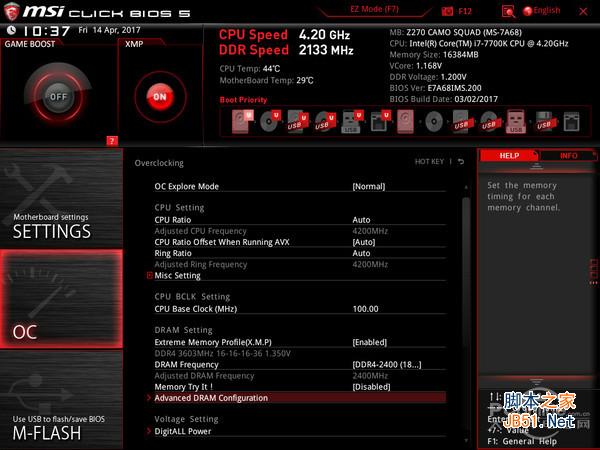Image resolution: width=600 pixels, height=450 pixels.
Task: Select the UEFI USB key boot icon
Action: [352, 121]
